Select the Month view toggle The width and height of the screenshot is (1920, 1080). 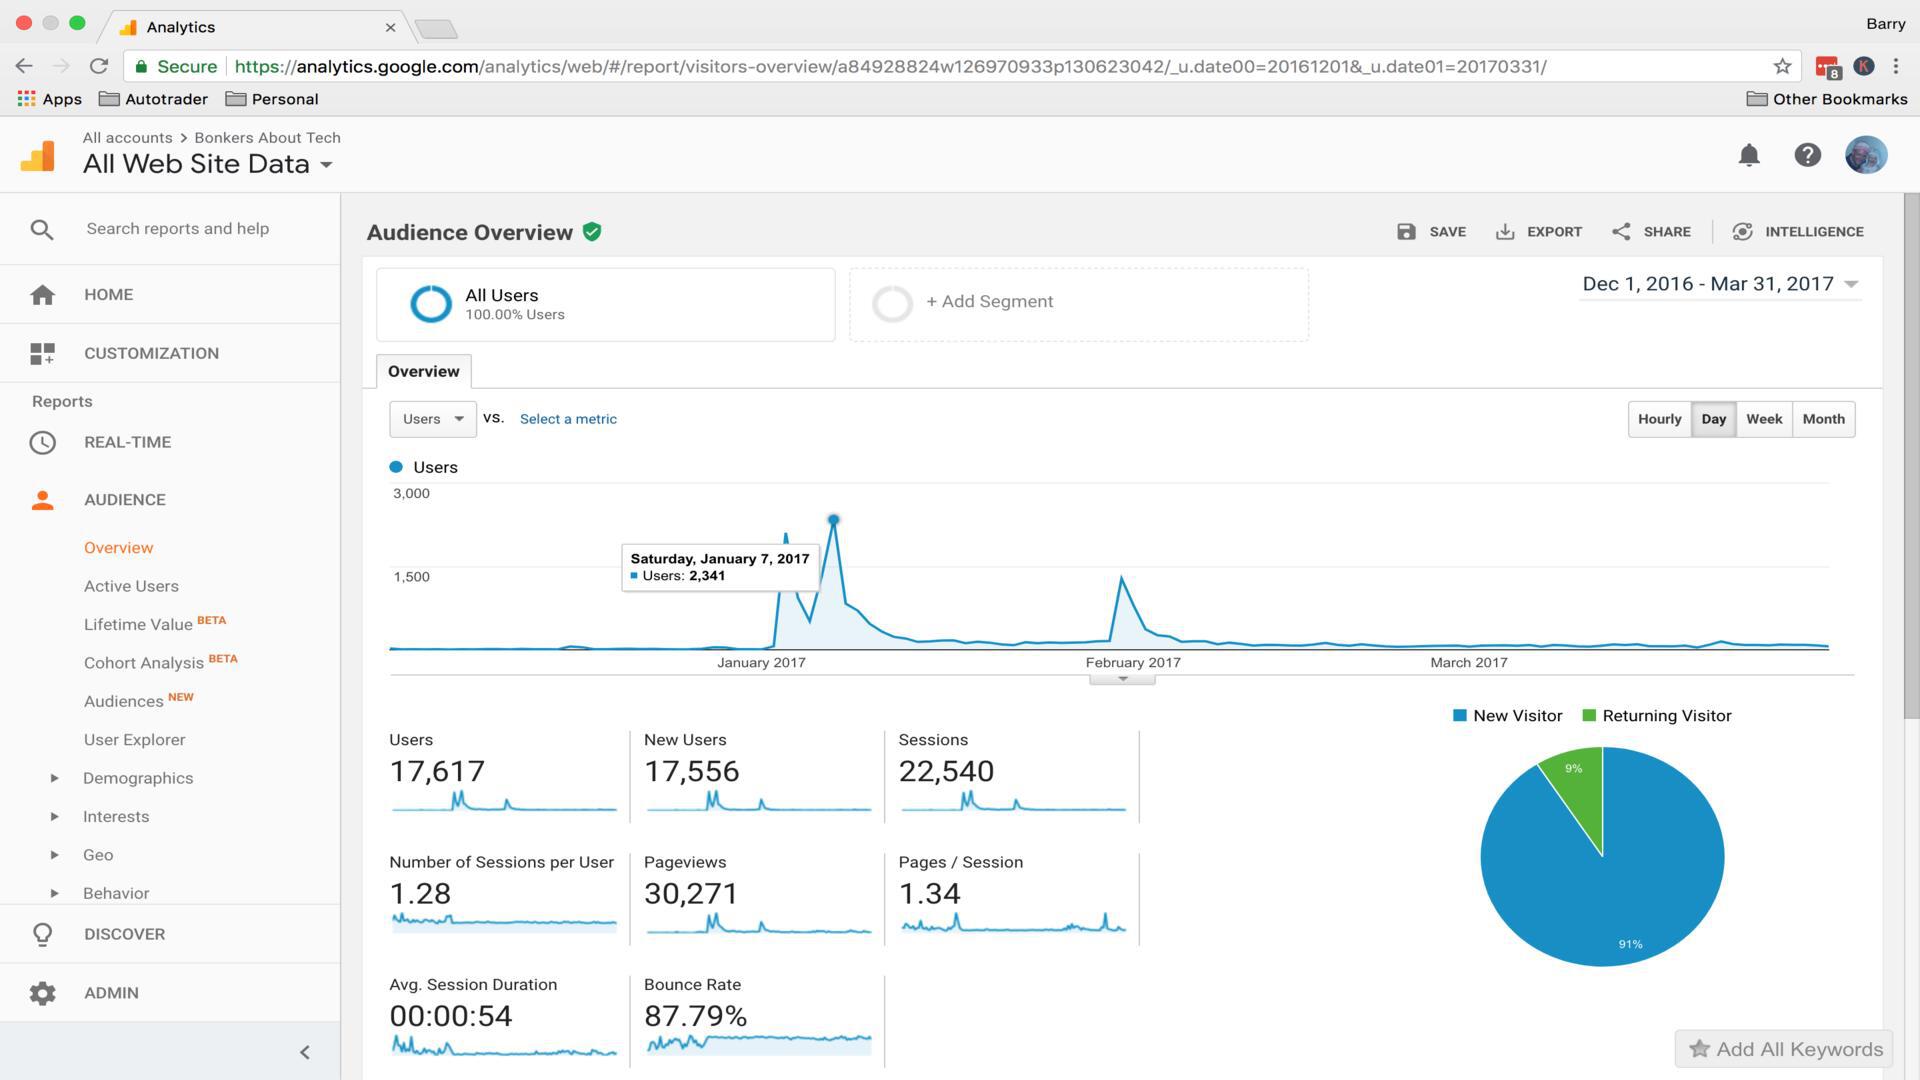coord(1824,419)
